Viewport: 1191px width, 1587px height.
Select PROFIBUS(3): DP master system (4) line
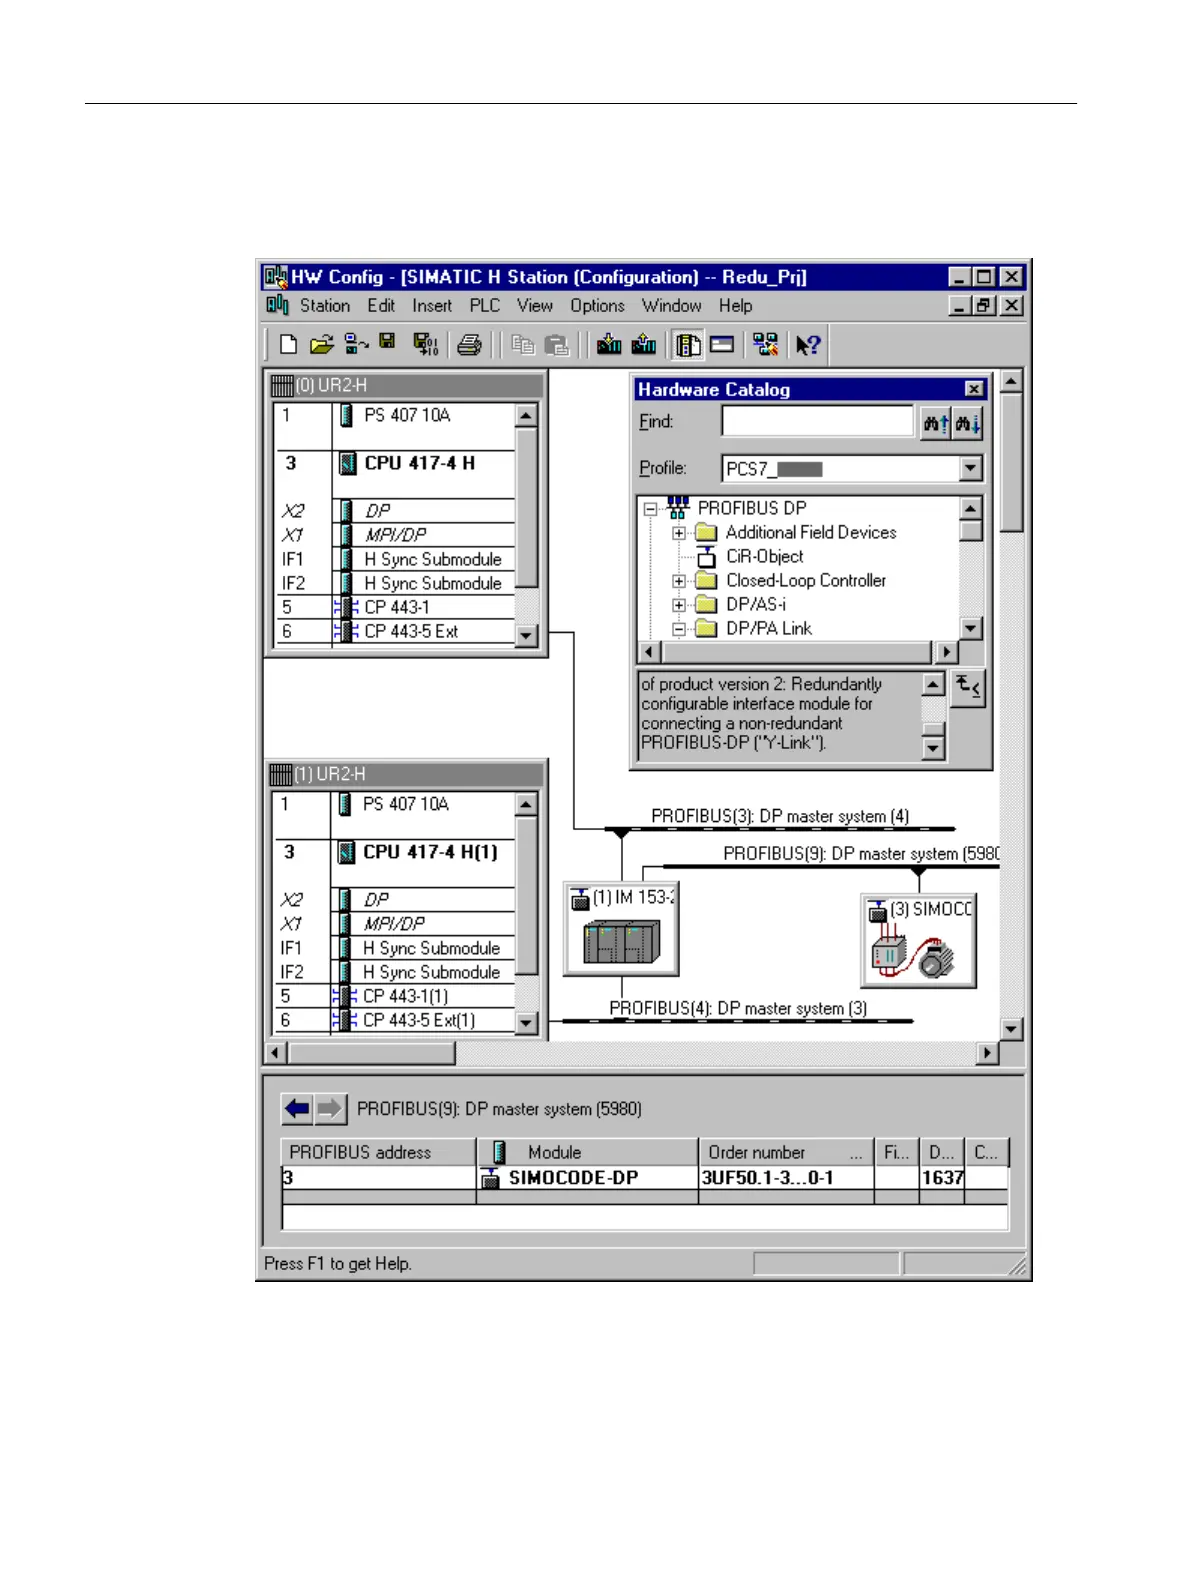click(780, 829)
